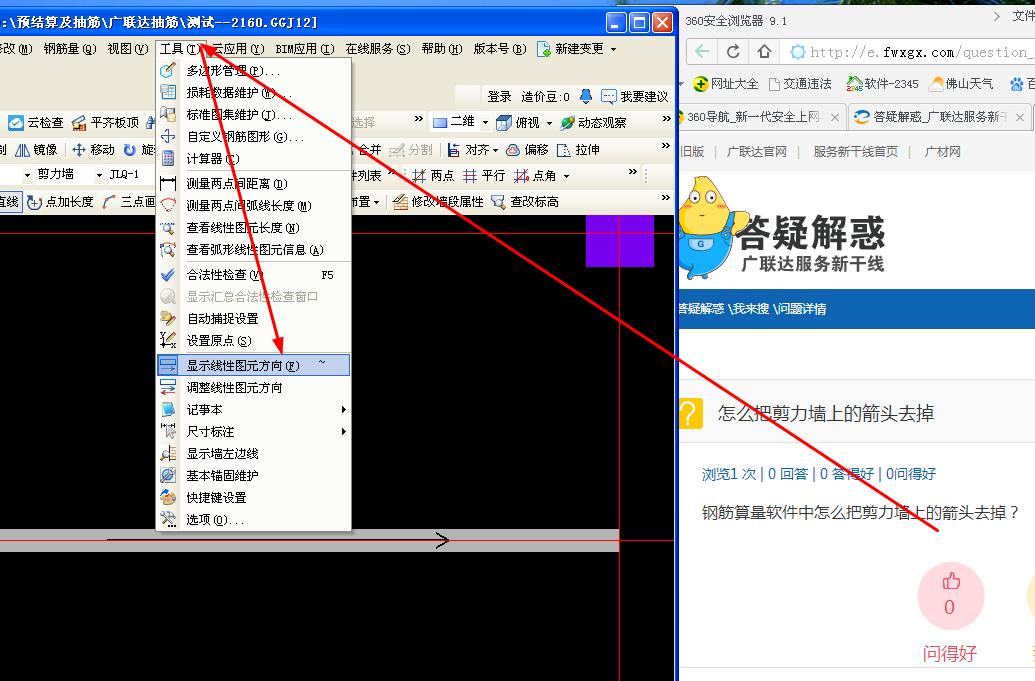The width and height of the screenshot is (1035, 681).
Task: Click 查改标高 tool
Action: 525,202
